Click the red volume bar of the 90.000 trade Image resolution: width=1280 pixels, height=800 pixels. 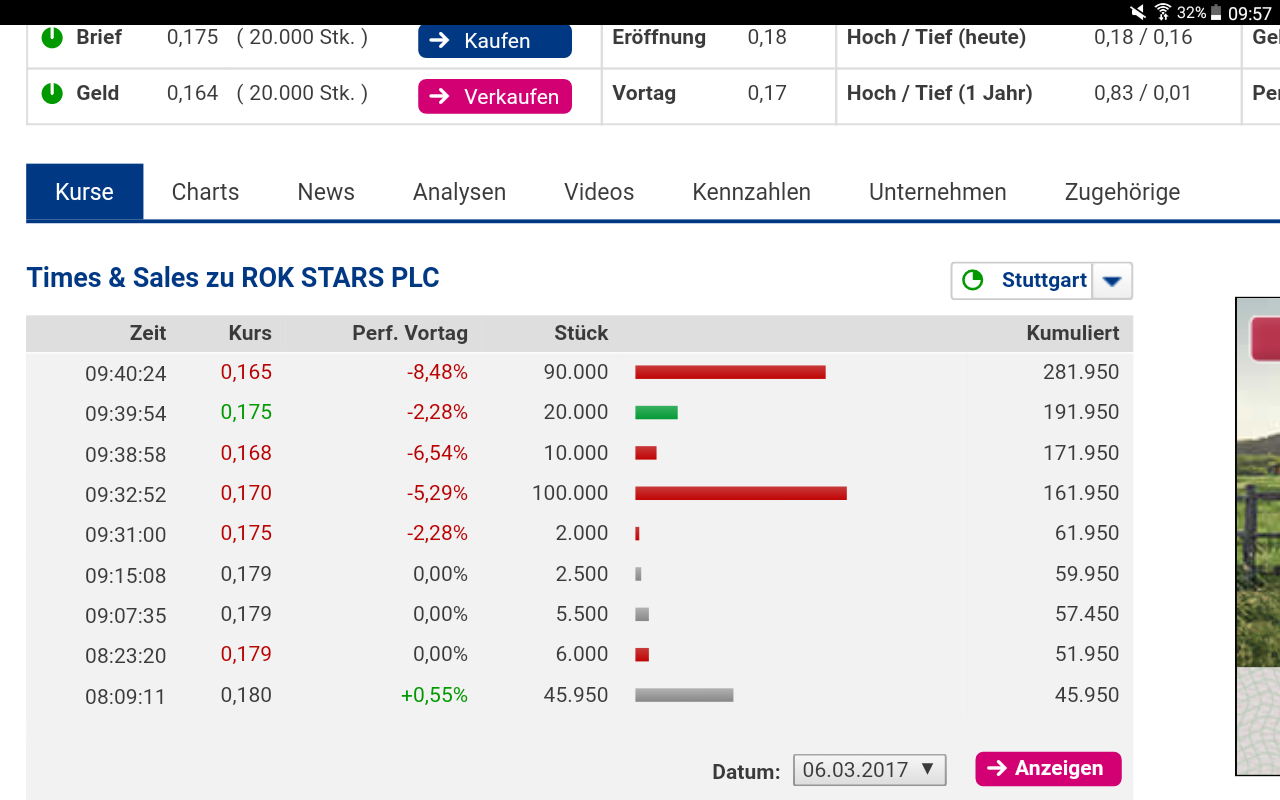click(730, 371)
